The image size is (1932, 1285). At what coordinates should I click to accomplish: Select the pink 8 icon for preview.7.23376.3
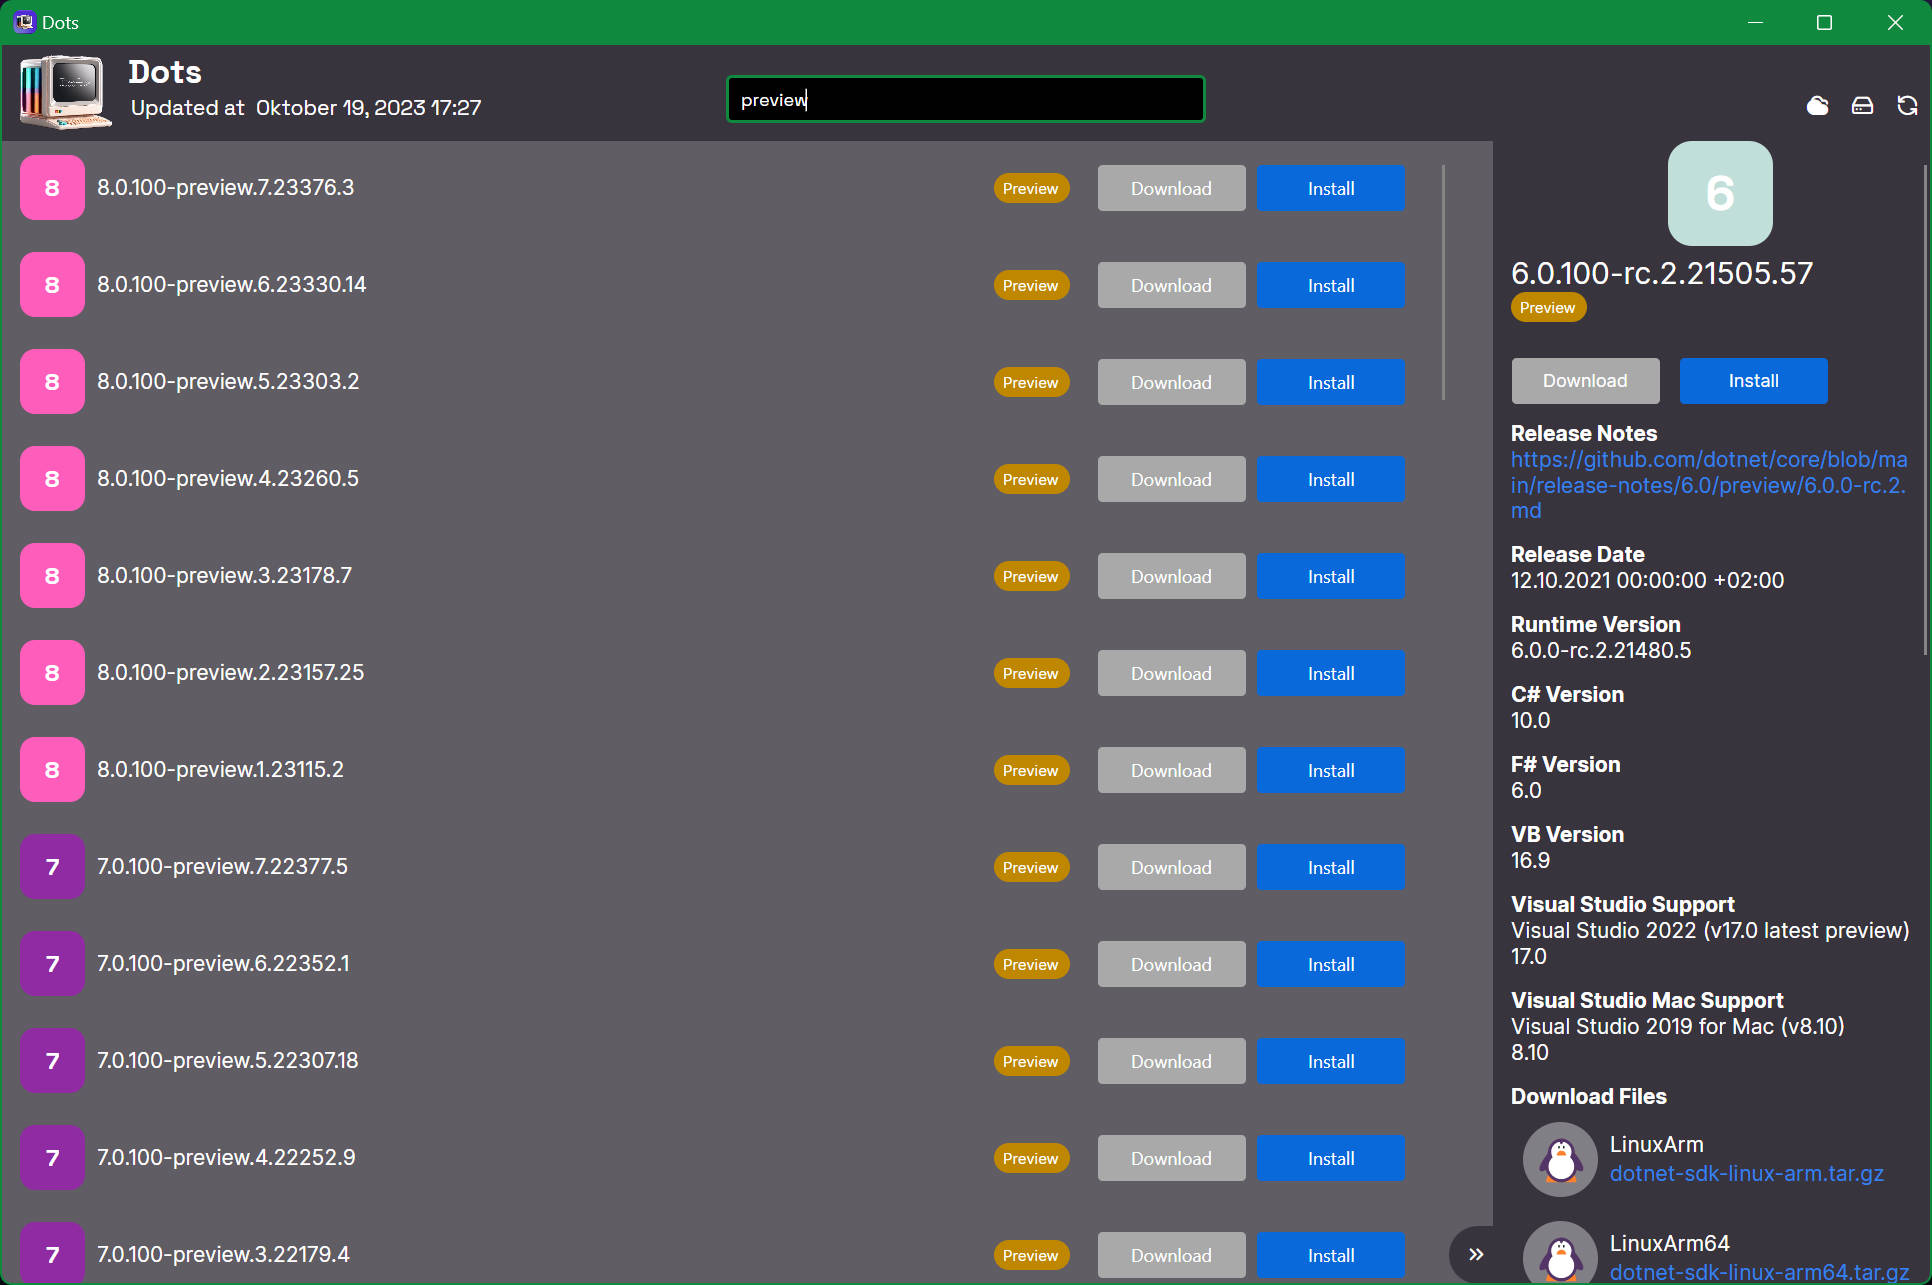pos(52,188)
